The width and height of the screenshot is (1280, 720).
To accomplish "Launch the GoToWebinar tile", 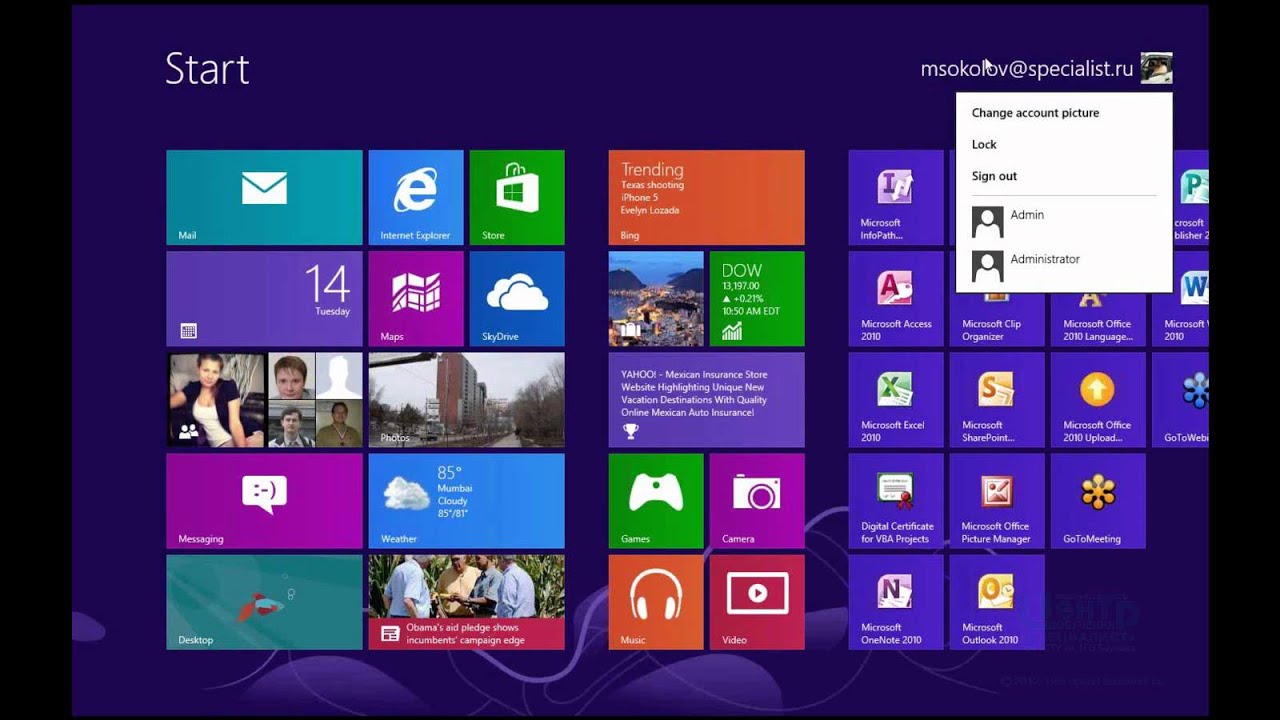I will (x=1180, y=399).
